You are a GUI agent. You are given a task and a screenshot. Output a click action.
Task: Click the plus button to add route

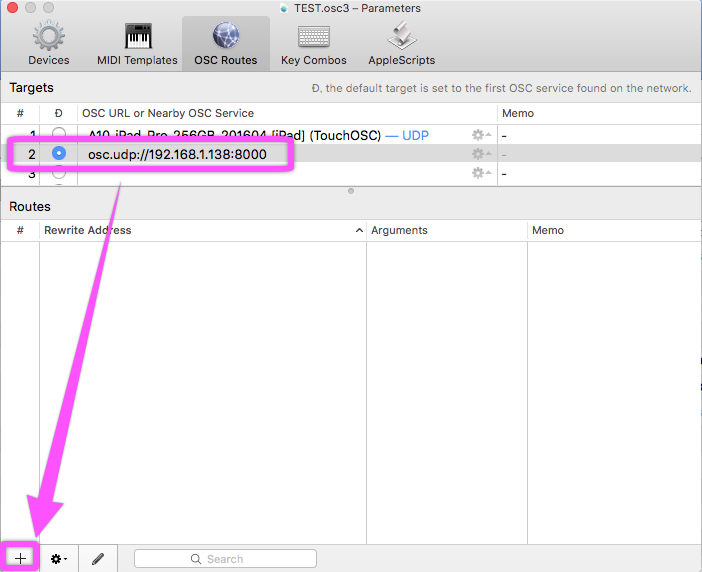[20, 558]
